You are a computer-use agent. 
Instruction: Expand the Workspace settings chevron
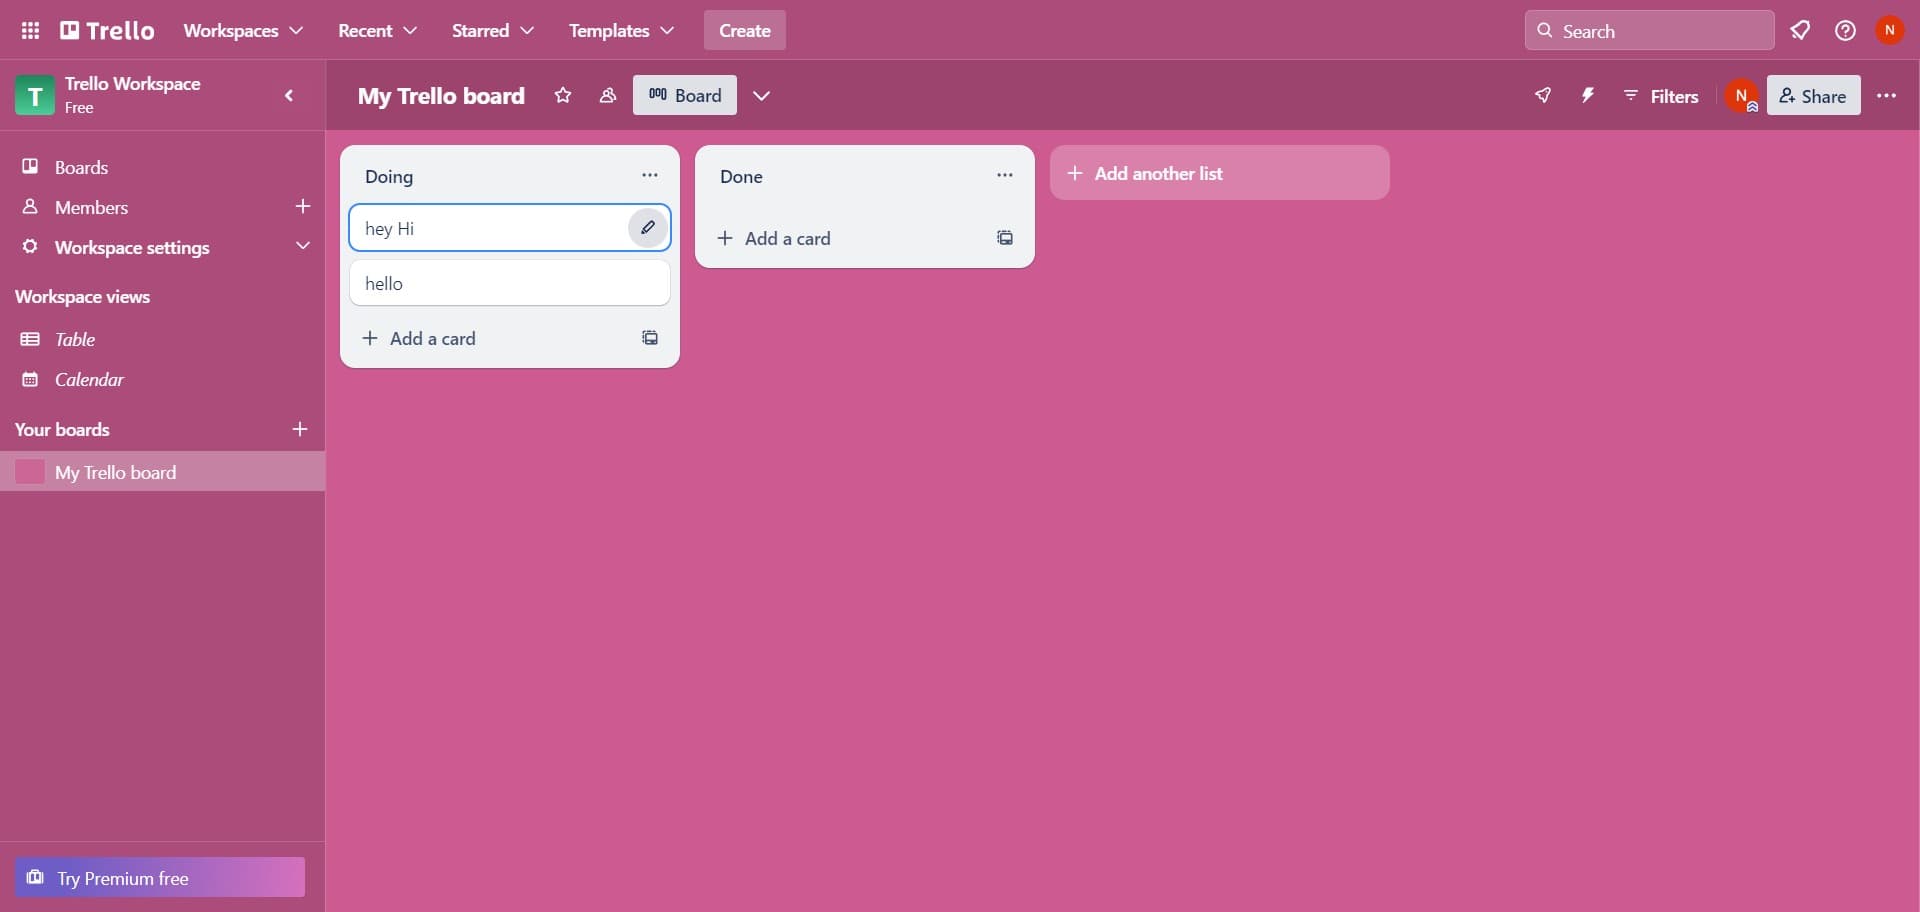(302, 247)
